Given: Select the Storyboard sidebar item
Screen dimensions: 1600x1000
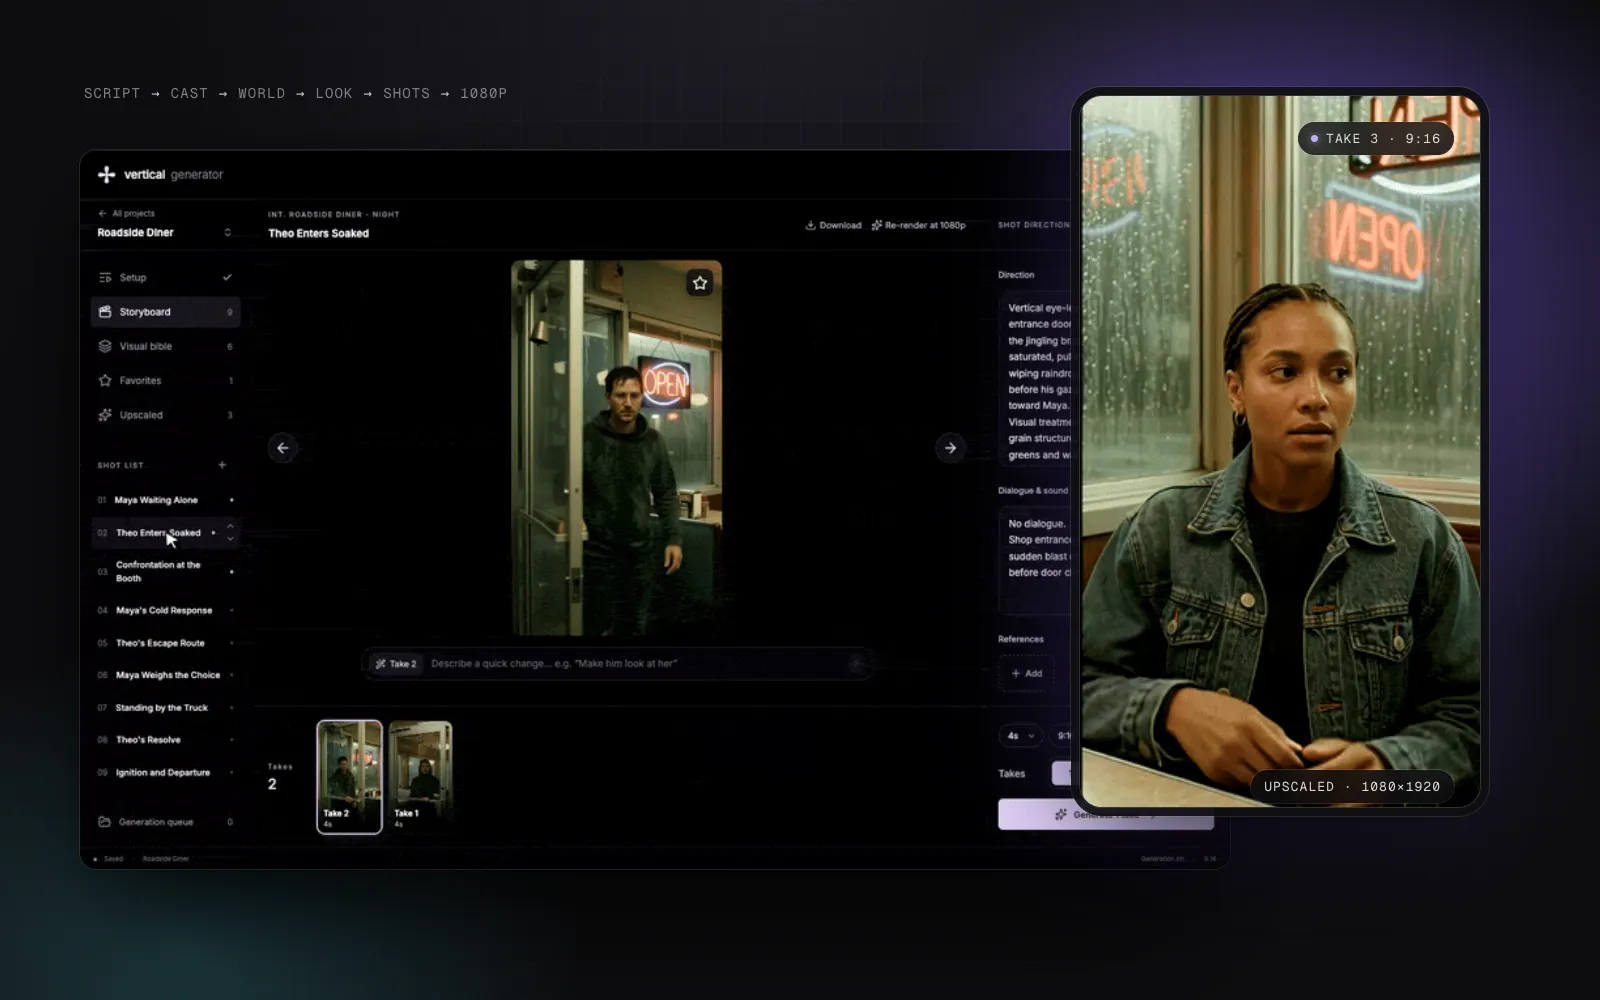Looking at the screenshot, I should click(x=165, y=312).
